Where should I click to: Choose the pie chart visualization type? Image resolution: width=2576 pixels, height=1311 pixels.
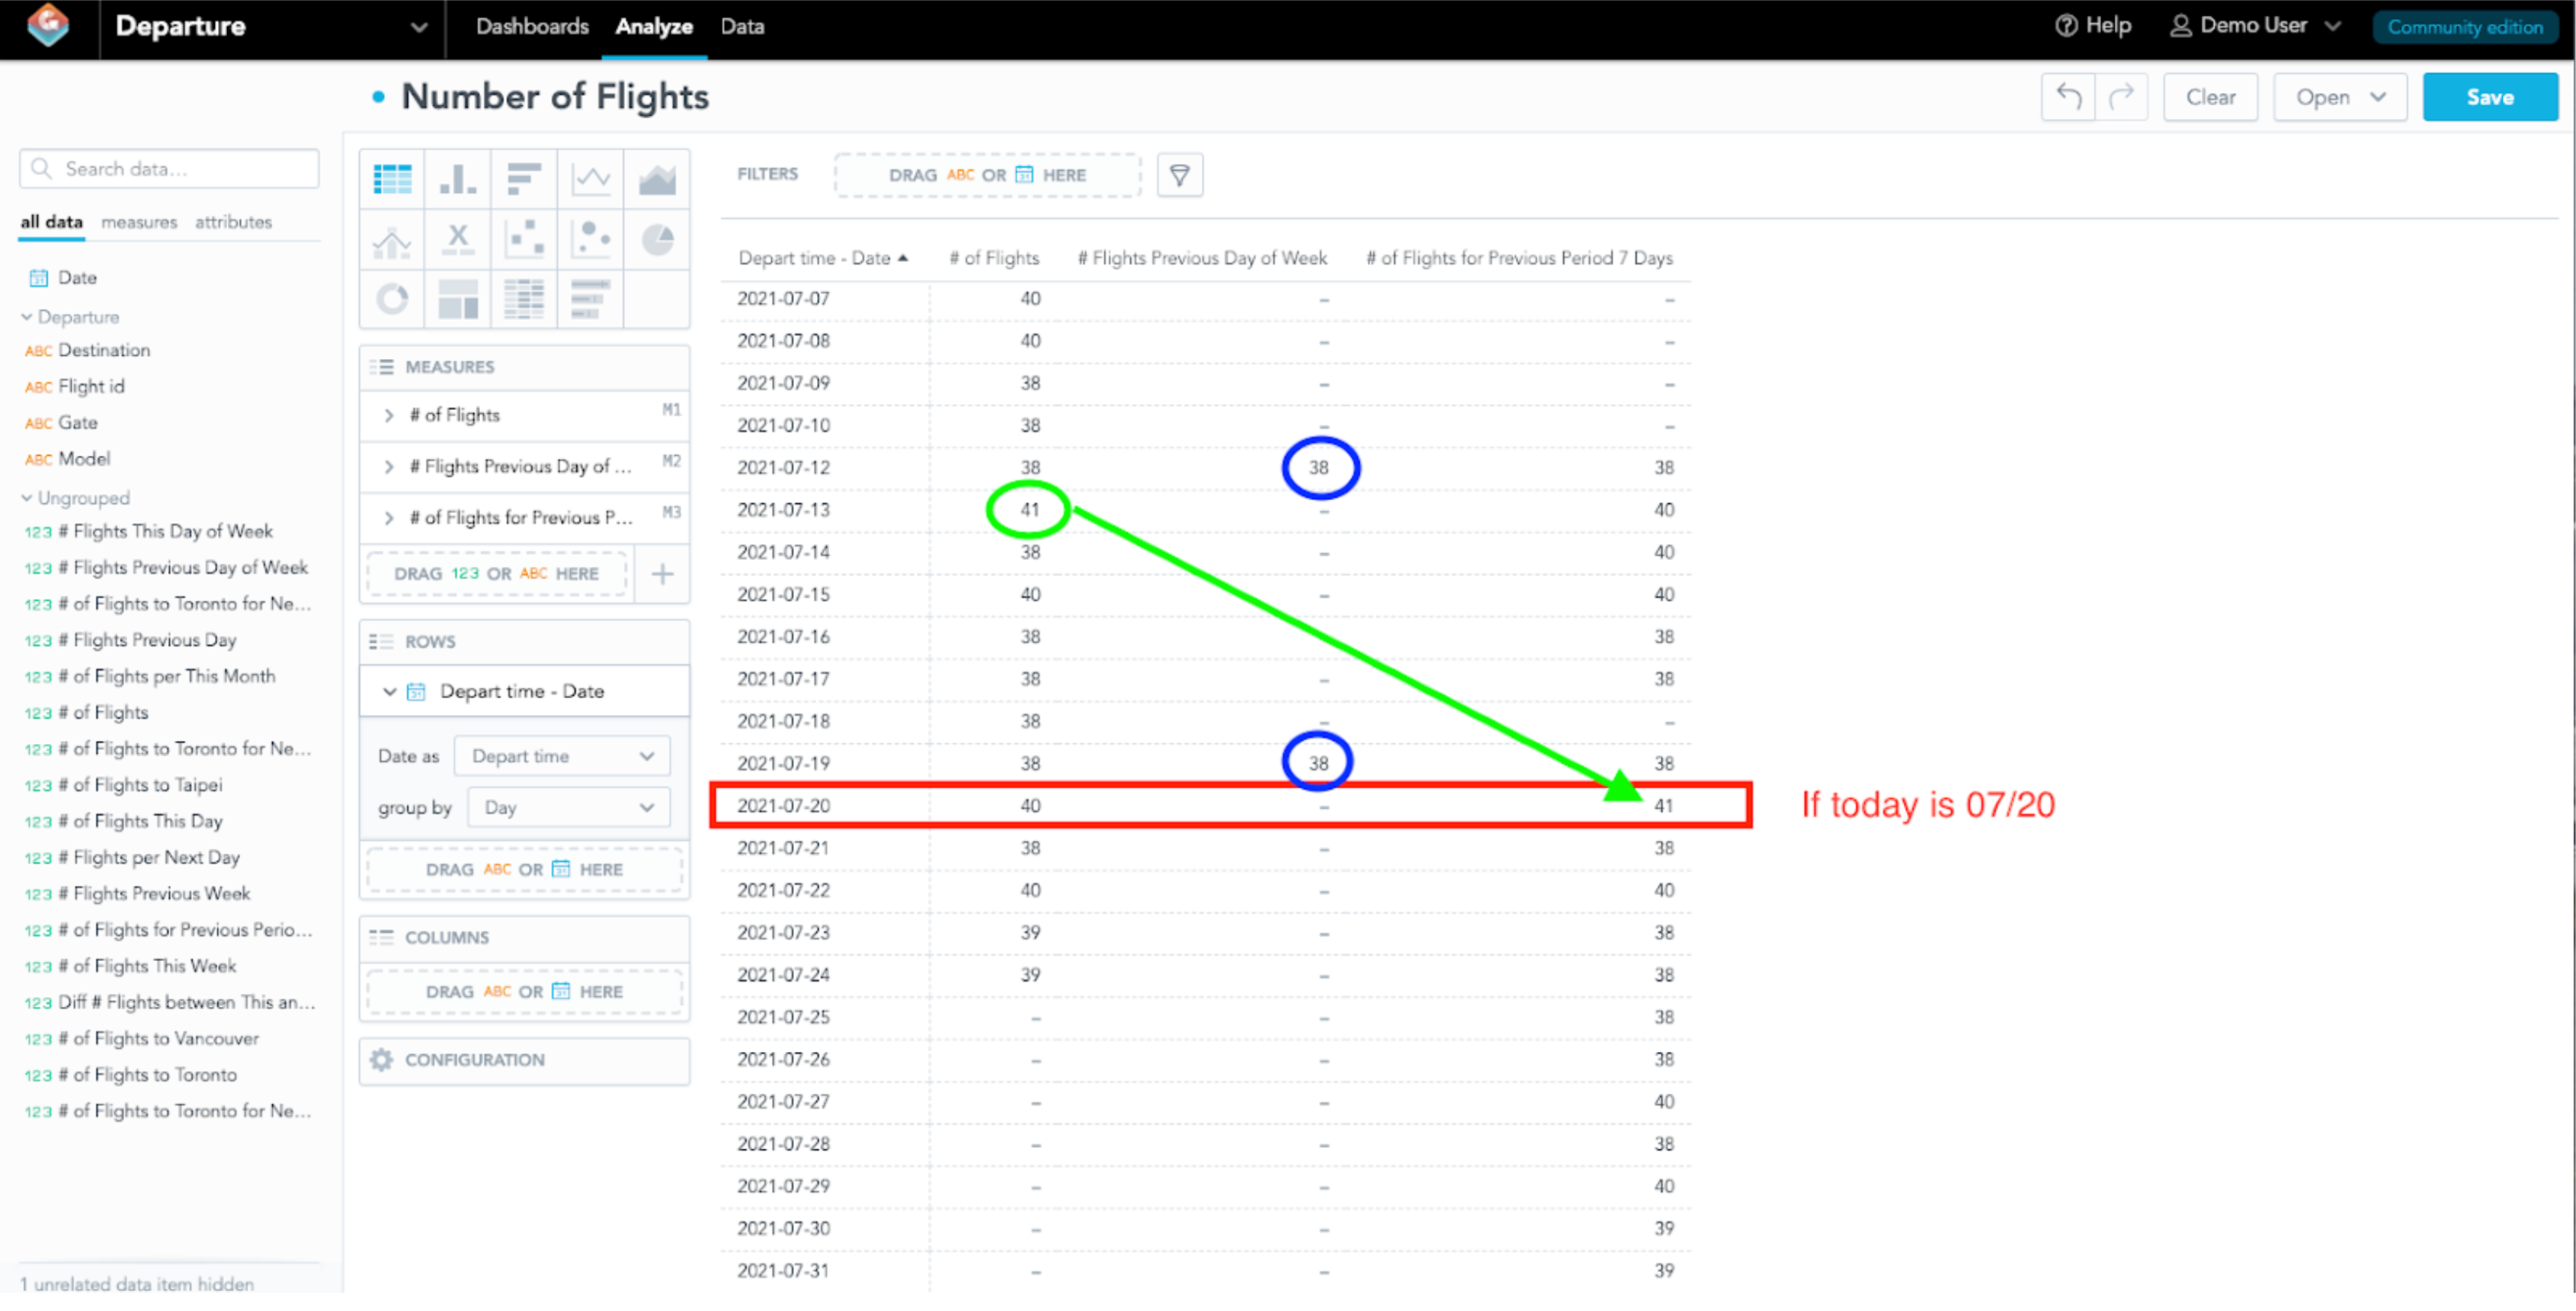(656, 238)
